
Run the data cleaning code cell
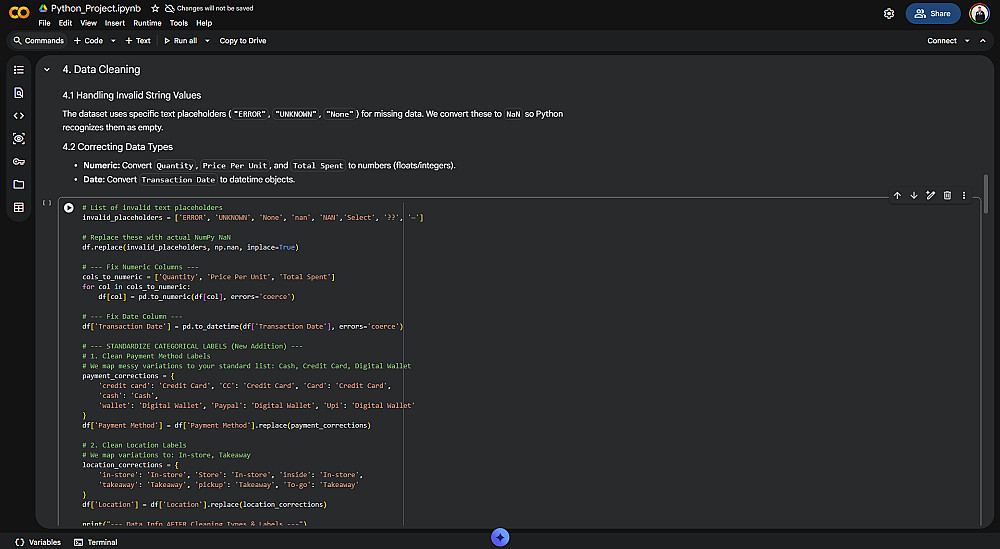[x=69, y=208]
